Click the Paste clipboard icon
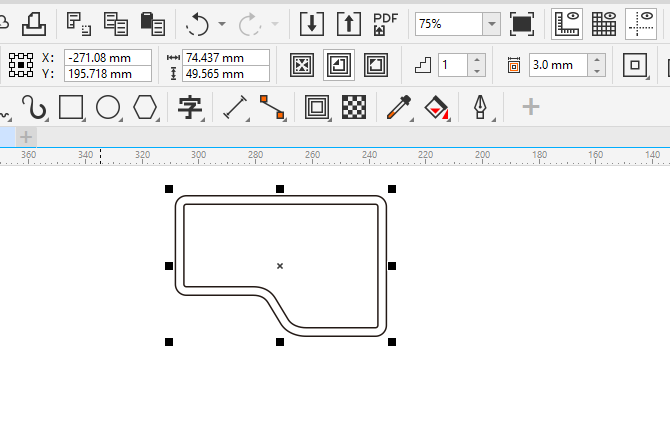 153,24
